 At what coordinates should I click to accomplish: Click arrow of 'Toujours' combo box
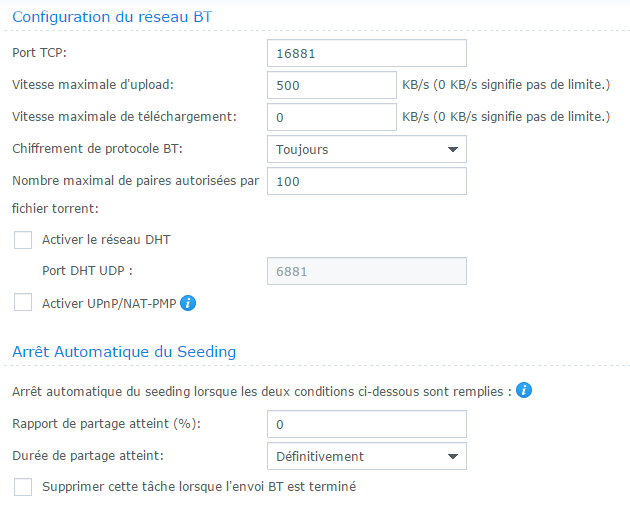coord(451,150)
